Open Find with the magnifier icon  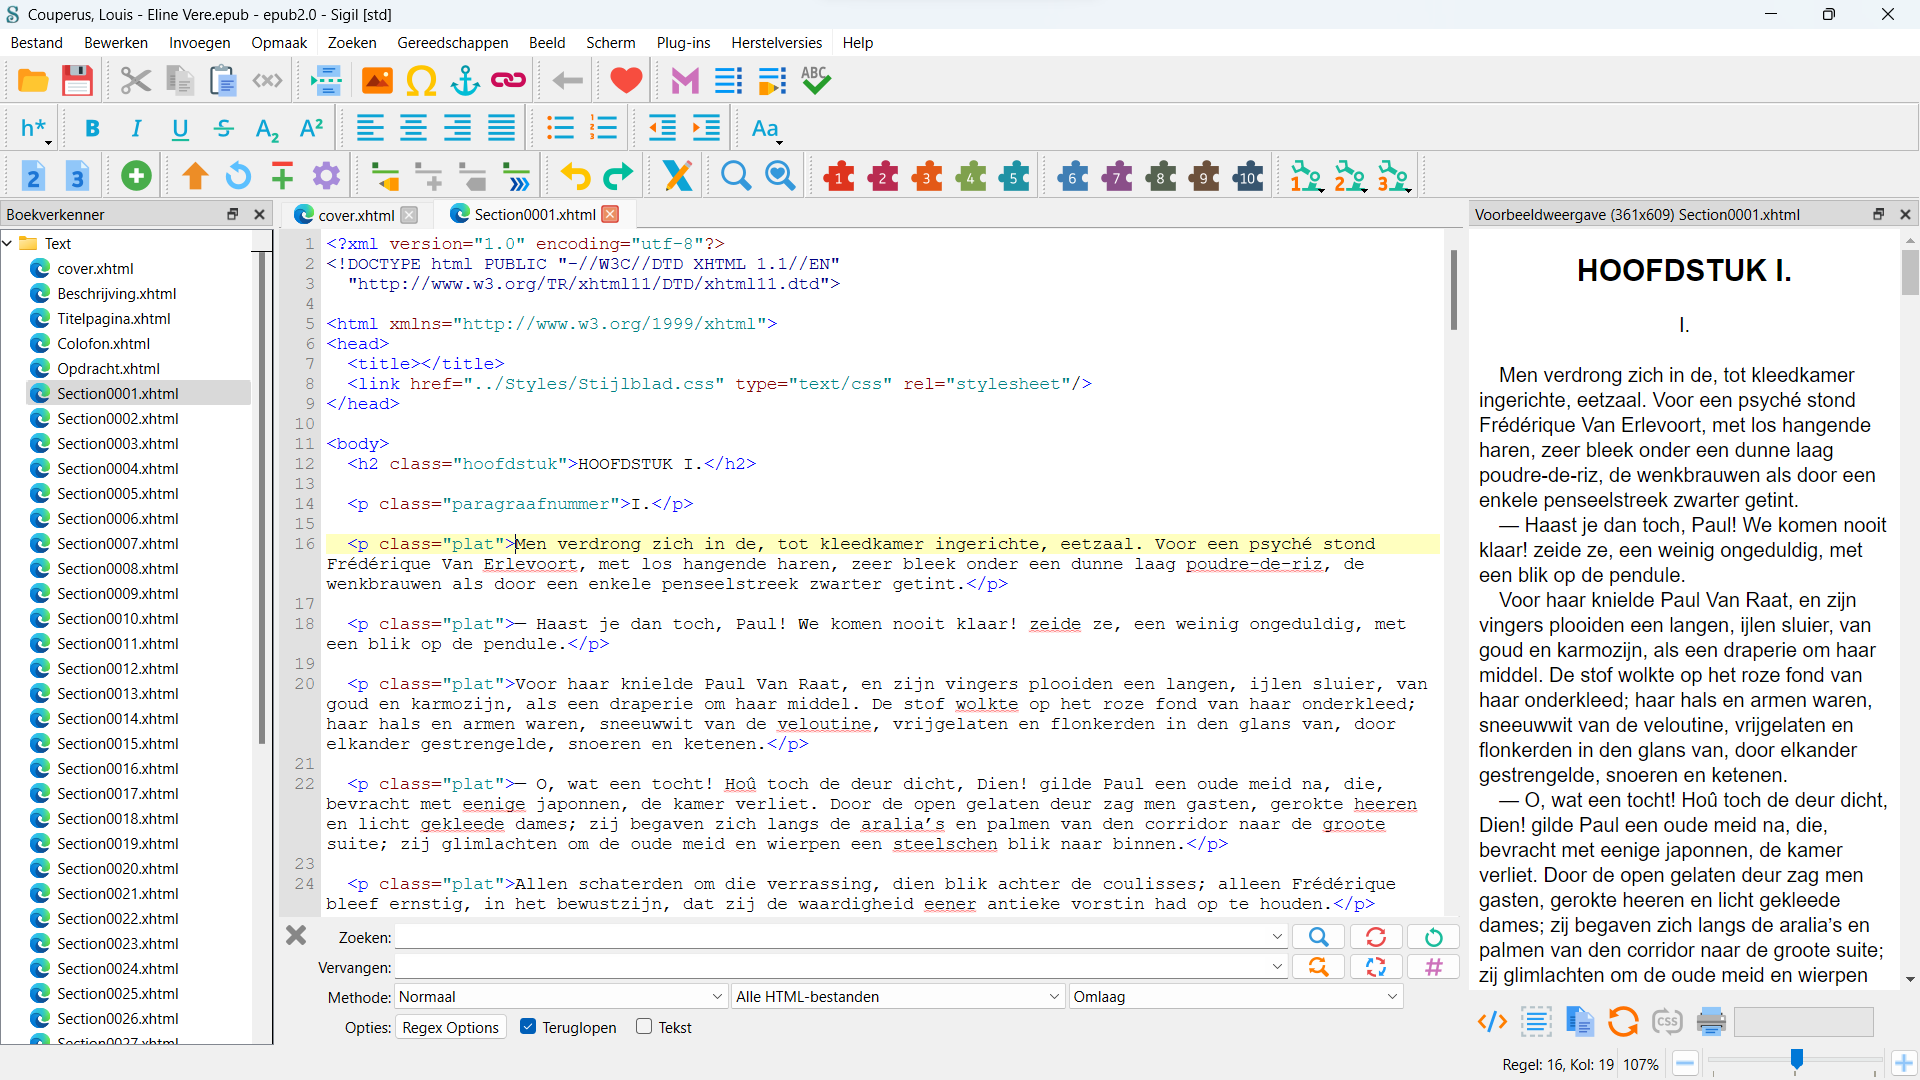click(x=736, y=177)
